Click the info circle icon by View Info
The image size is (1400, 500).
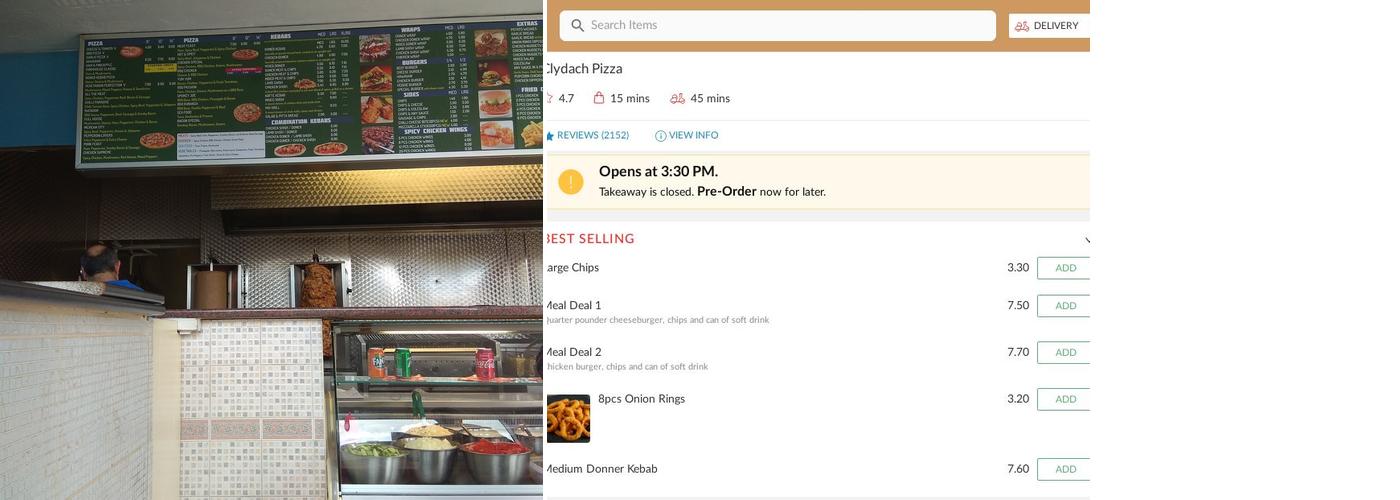point(661,136)
